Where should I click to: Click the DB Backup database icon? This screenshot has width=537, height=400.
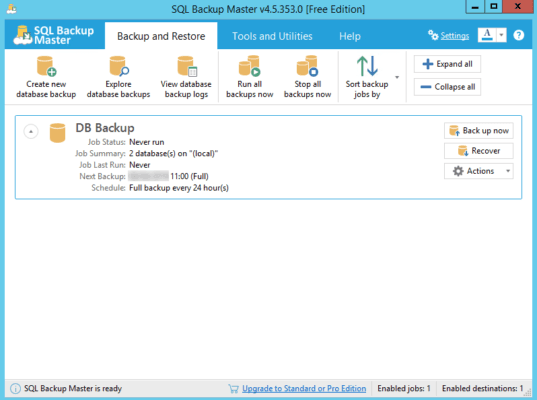click(57, 133)
